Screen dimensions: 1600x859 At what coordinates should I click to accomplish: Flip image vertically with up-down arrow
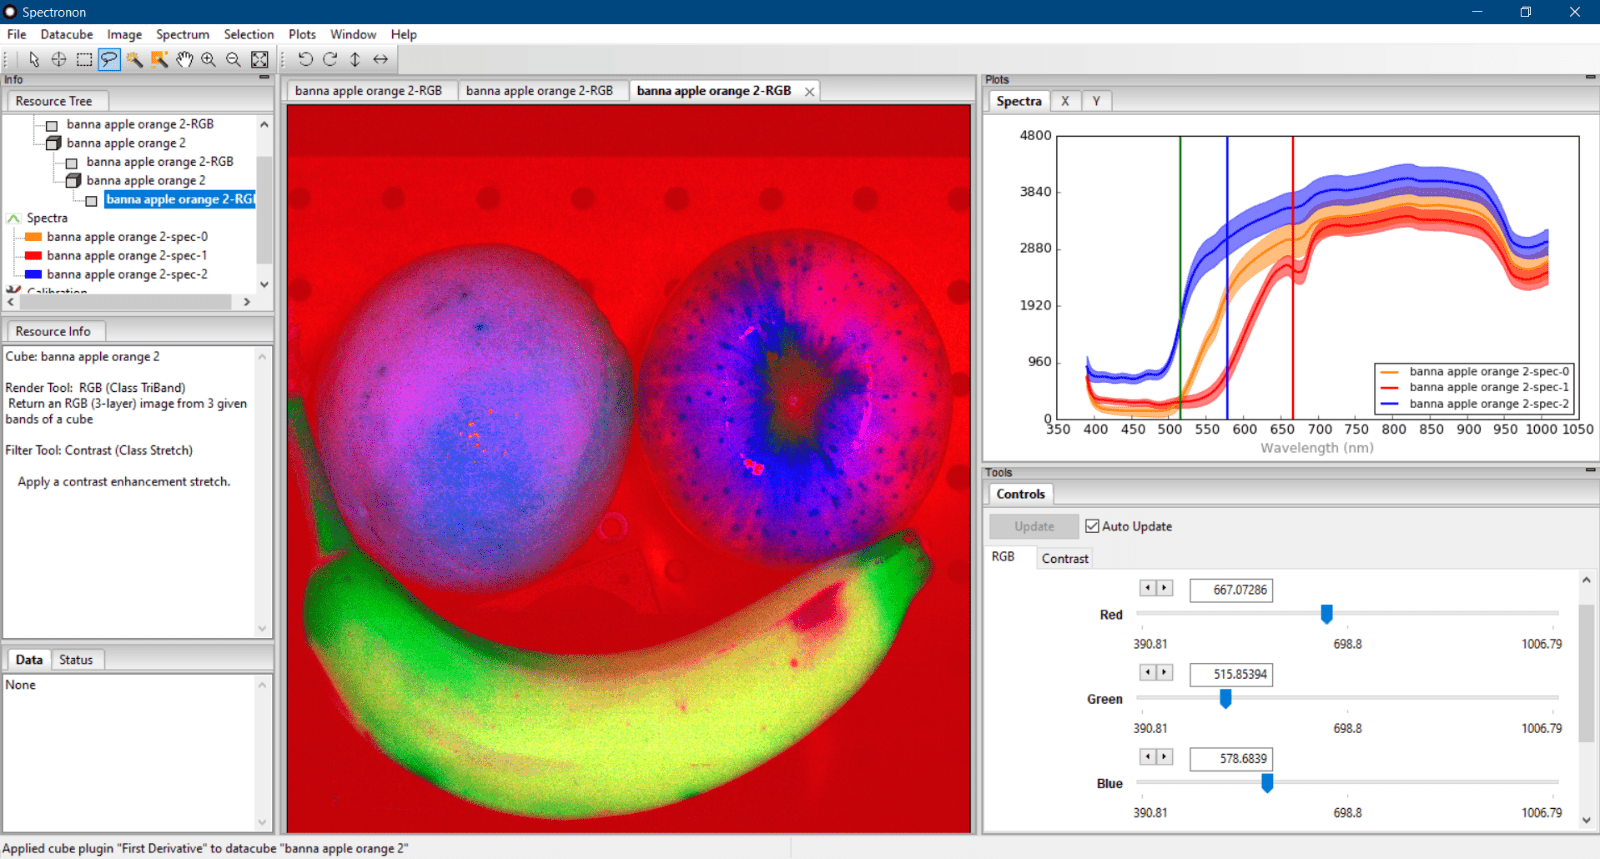[355, 60]
